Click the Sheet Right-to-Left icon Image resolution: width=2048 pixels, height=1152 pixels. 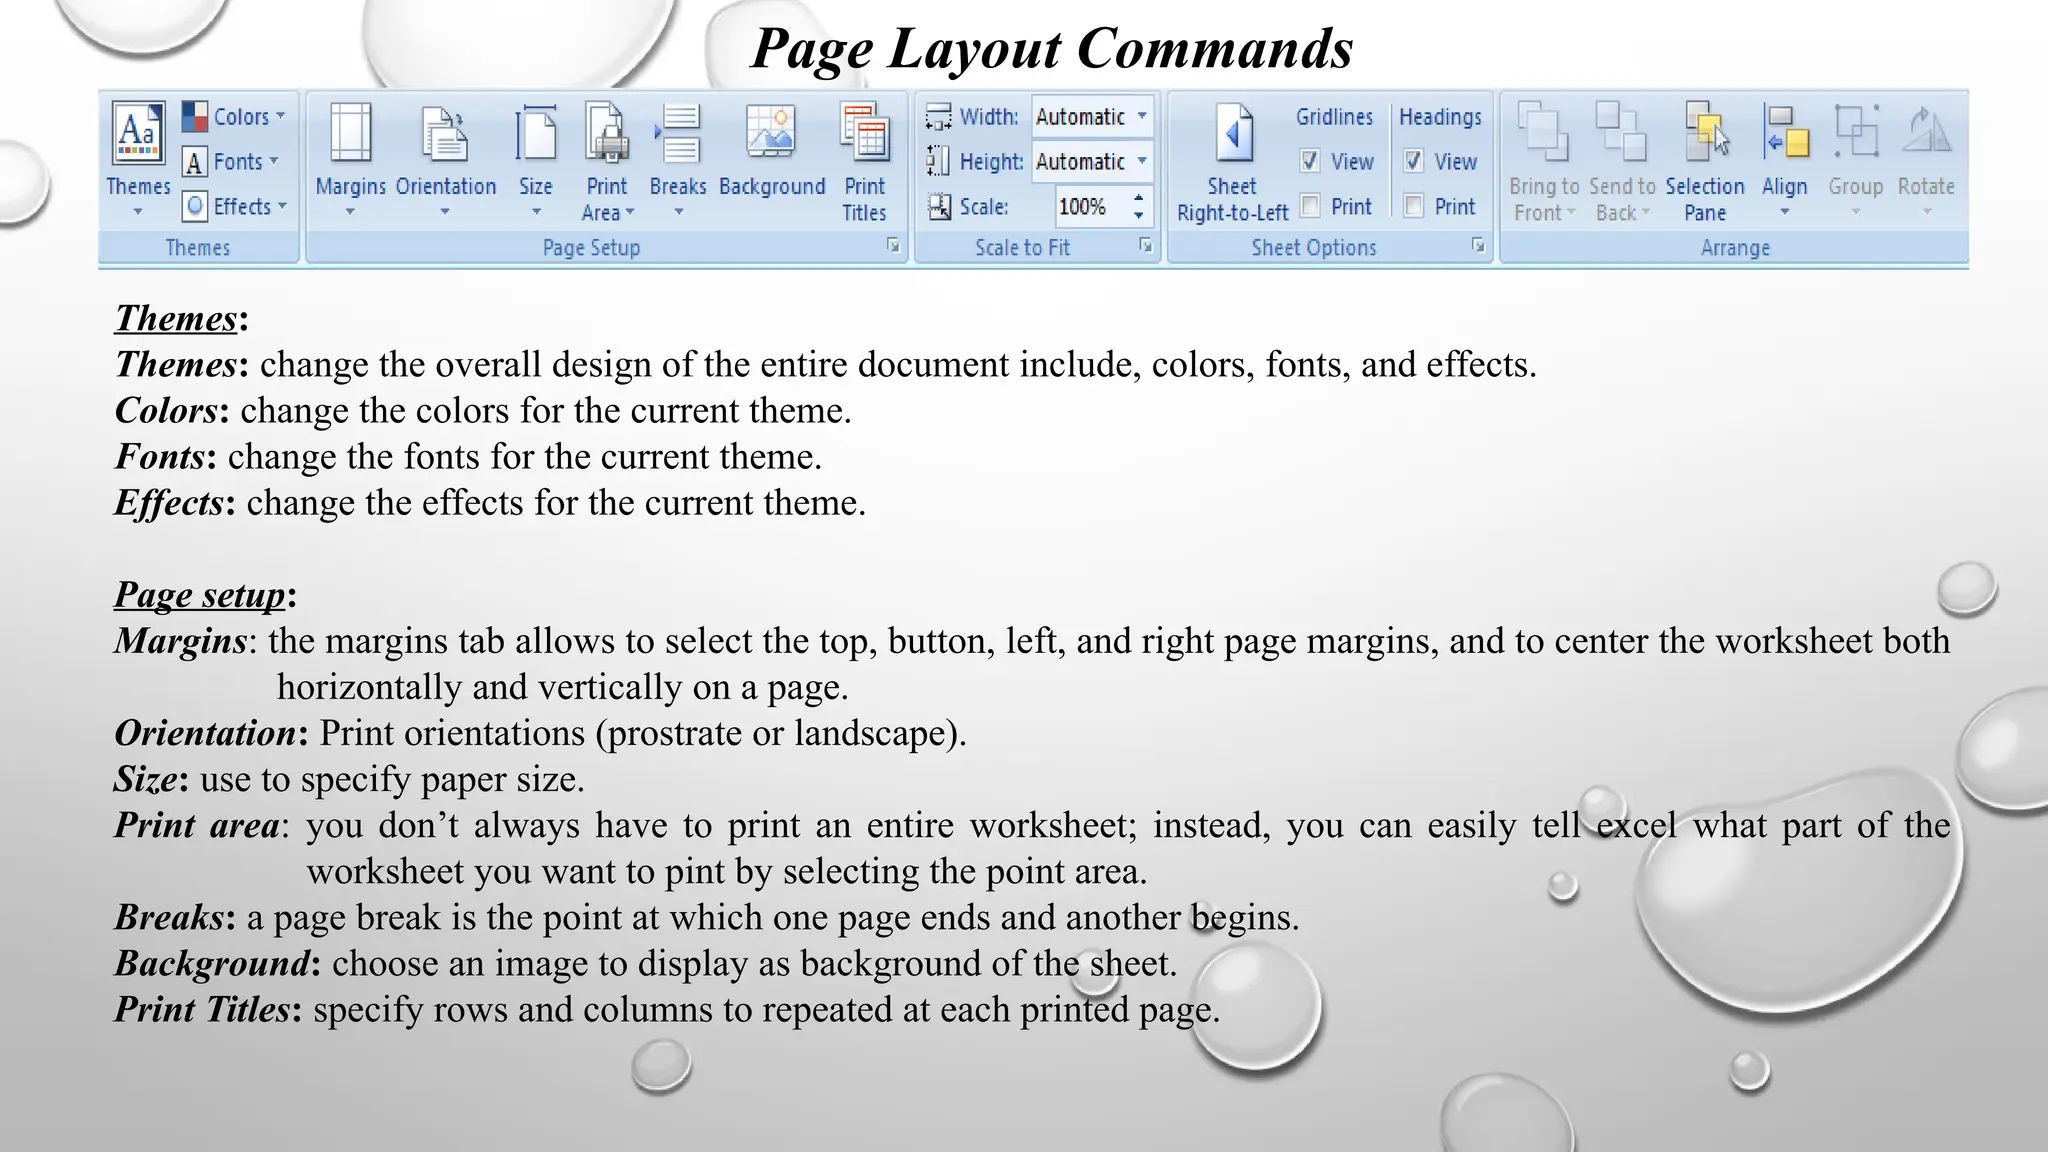pos(1233,132)
